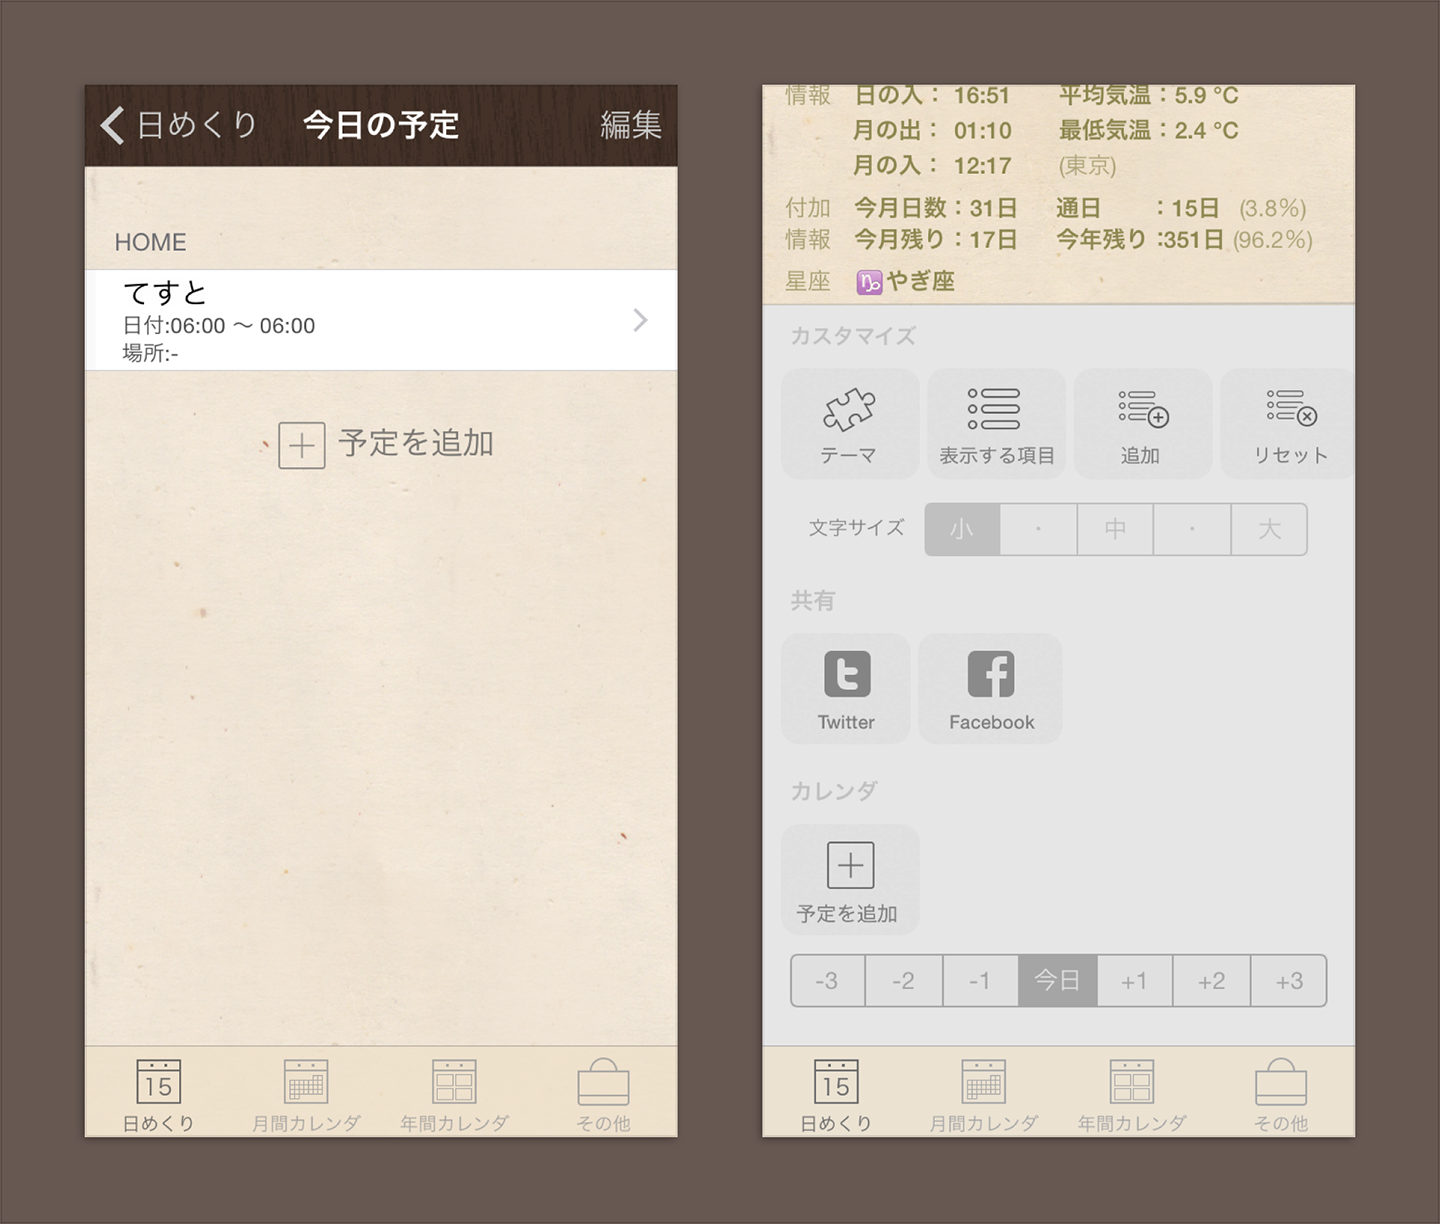Tap the やぎ座 zodiac icon
1440x1224 pixels.
(868, 283)
